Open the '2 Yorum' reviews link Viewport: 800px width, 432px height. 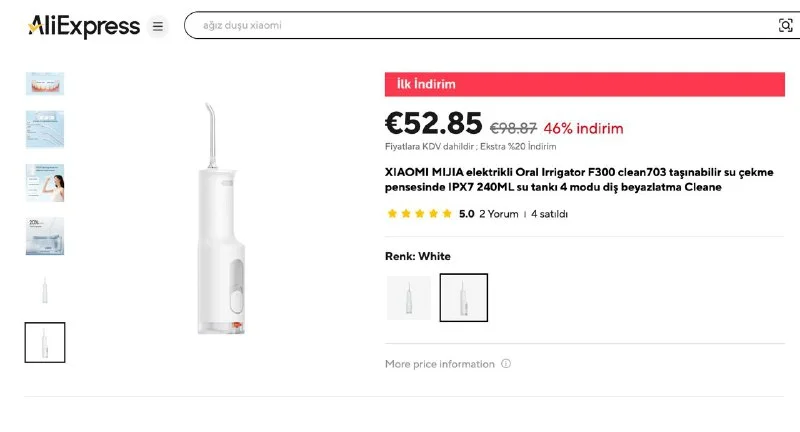pyautogui.click(x=499, y=213)
